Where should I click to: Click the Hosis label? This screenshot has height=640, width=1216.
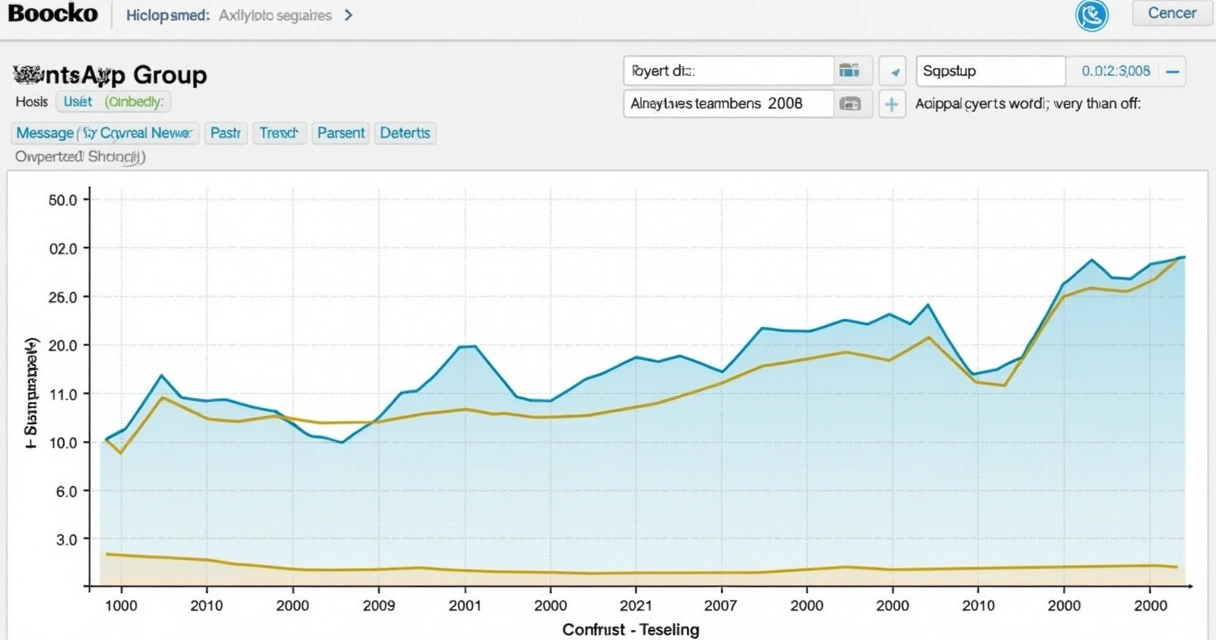coord(32,101)
